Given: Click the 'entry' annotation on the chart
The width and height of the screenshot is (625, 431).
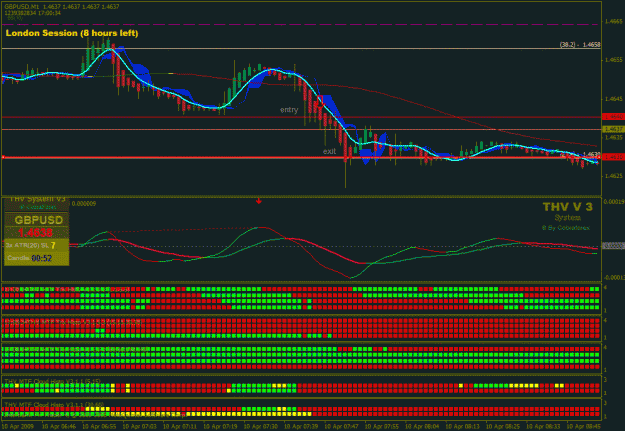Looking at the screenshot, I should point(289,110).
